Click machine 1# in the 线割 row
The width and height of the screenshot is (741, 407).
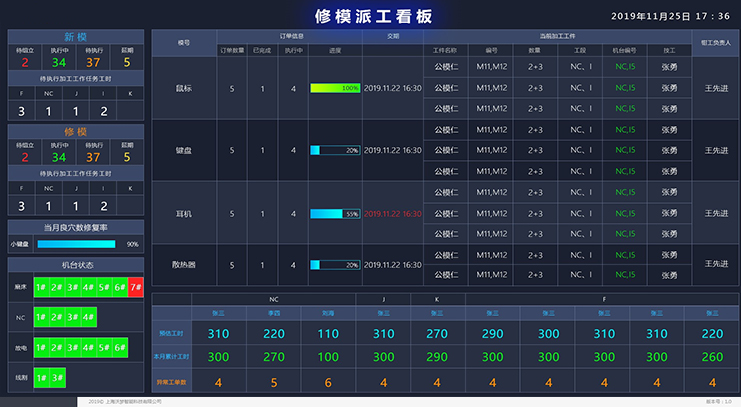pos(41,377)
